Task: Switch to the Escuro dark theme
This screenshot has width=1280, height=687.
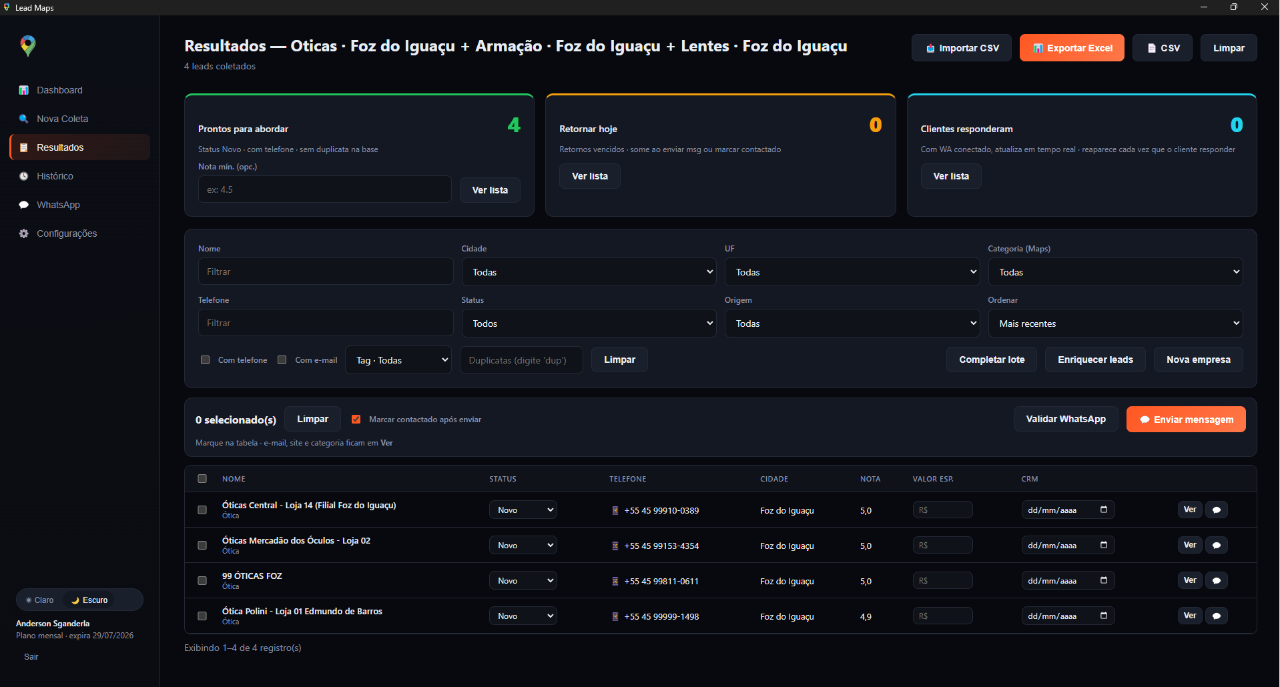Action: [89, 600]
